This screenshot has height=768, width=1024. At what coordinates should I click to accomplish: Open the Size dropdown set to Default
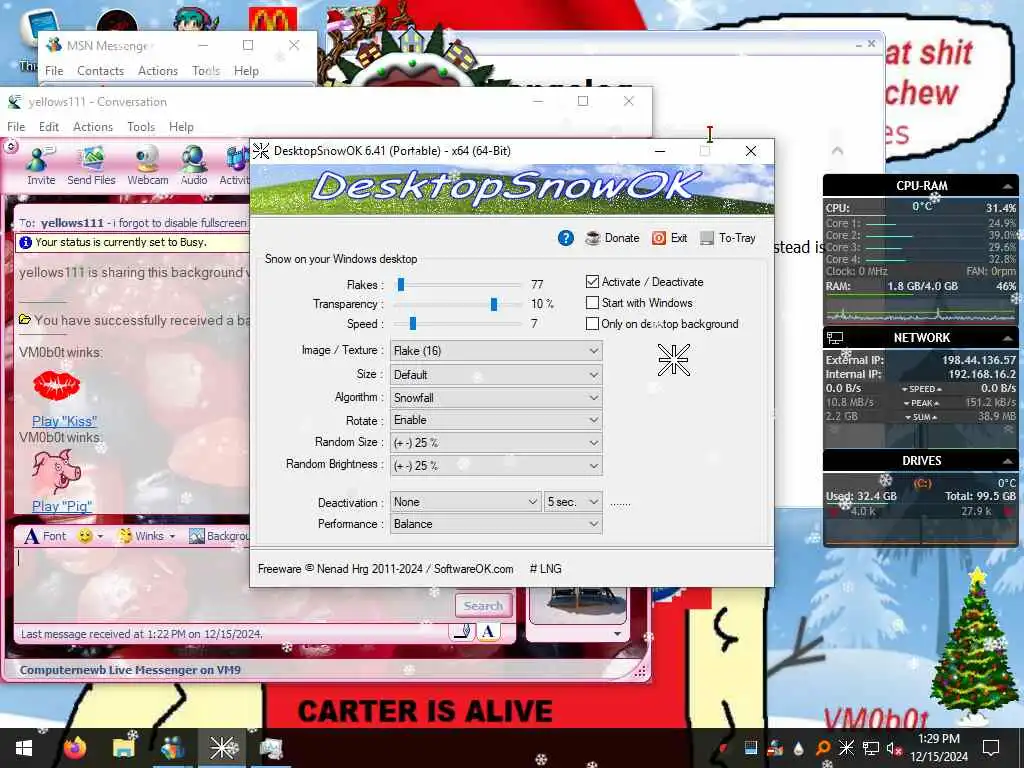tap(496, 375)
